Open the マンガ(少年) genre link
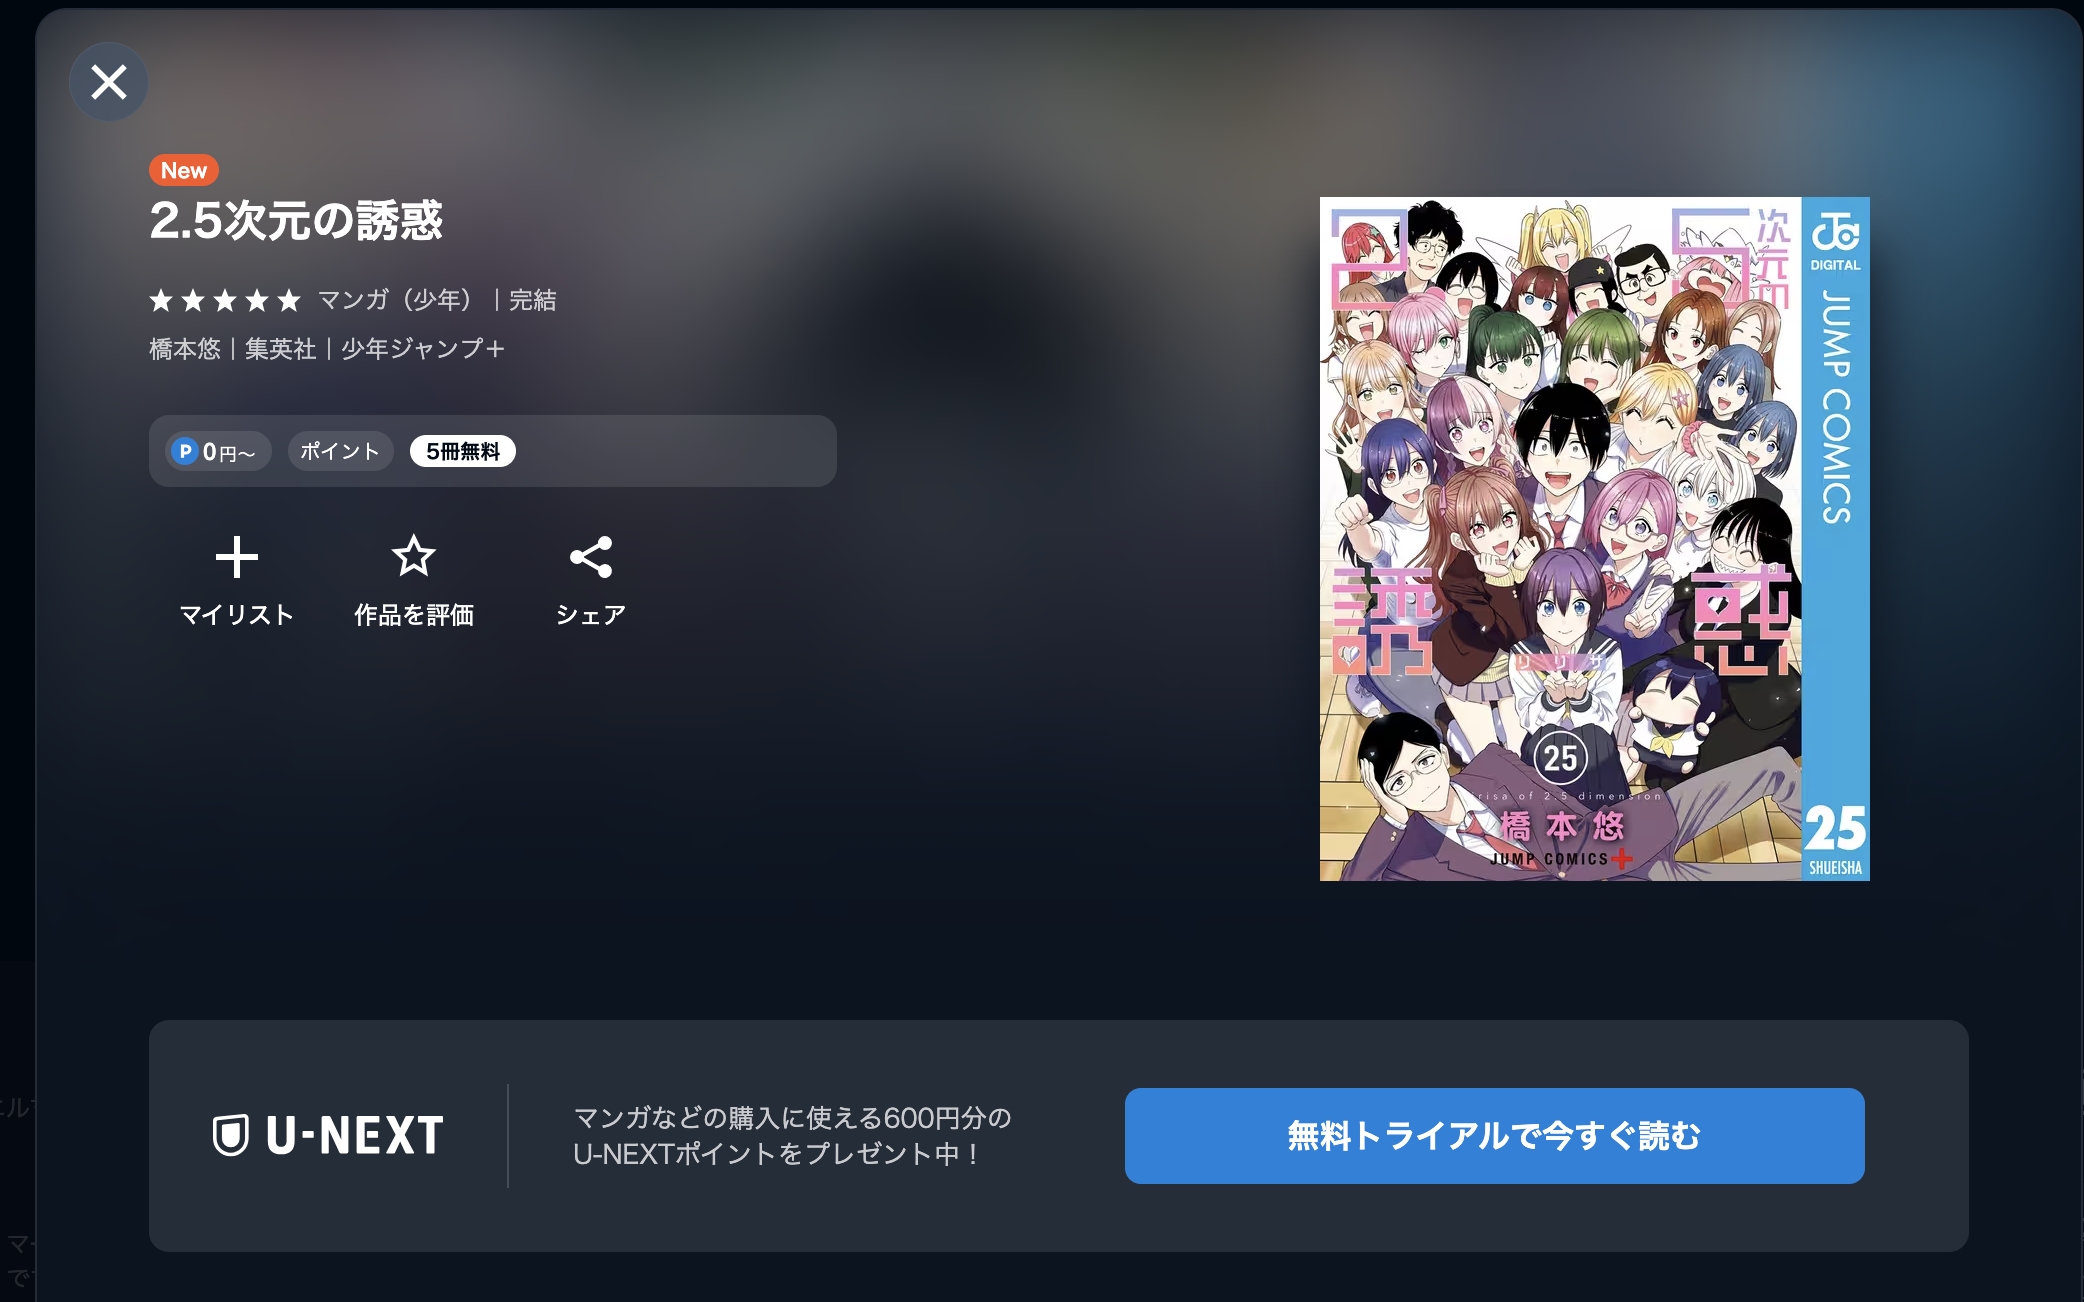Image resolution: width=2084 pixels, height=1302 pixels. click(395, 300)
